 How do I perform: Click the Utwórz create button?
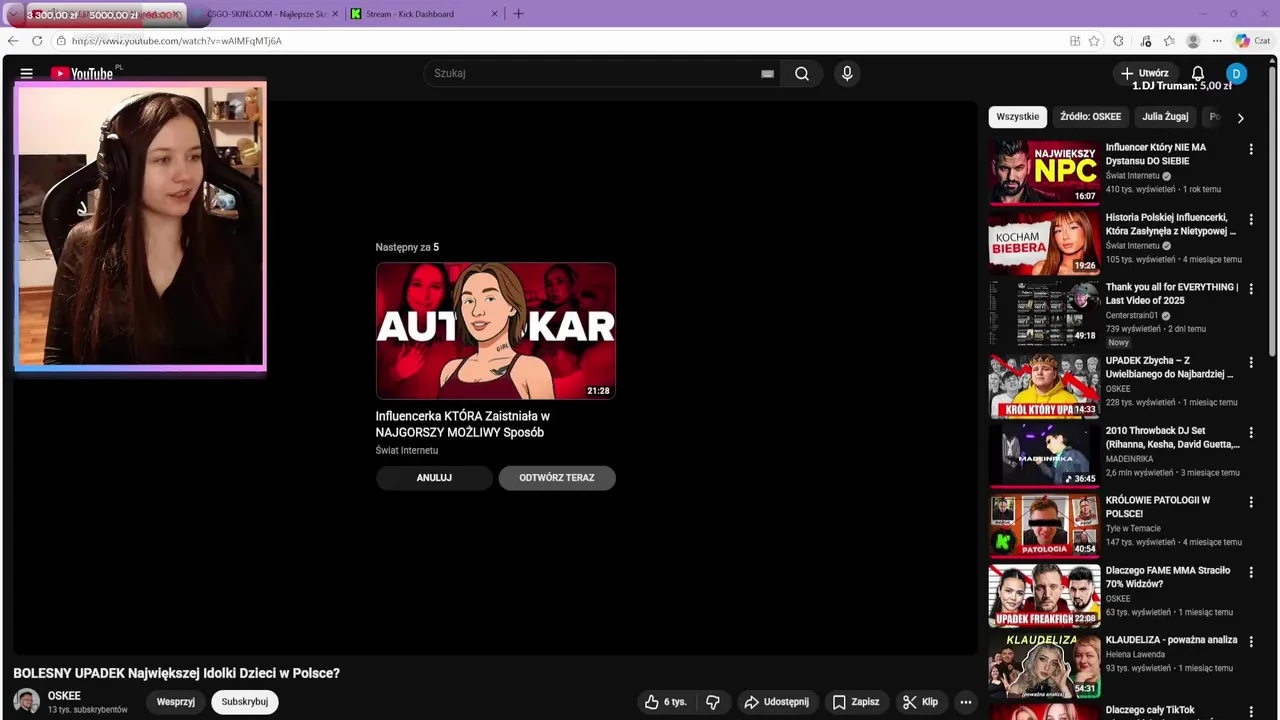1145,73
